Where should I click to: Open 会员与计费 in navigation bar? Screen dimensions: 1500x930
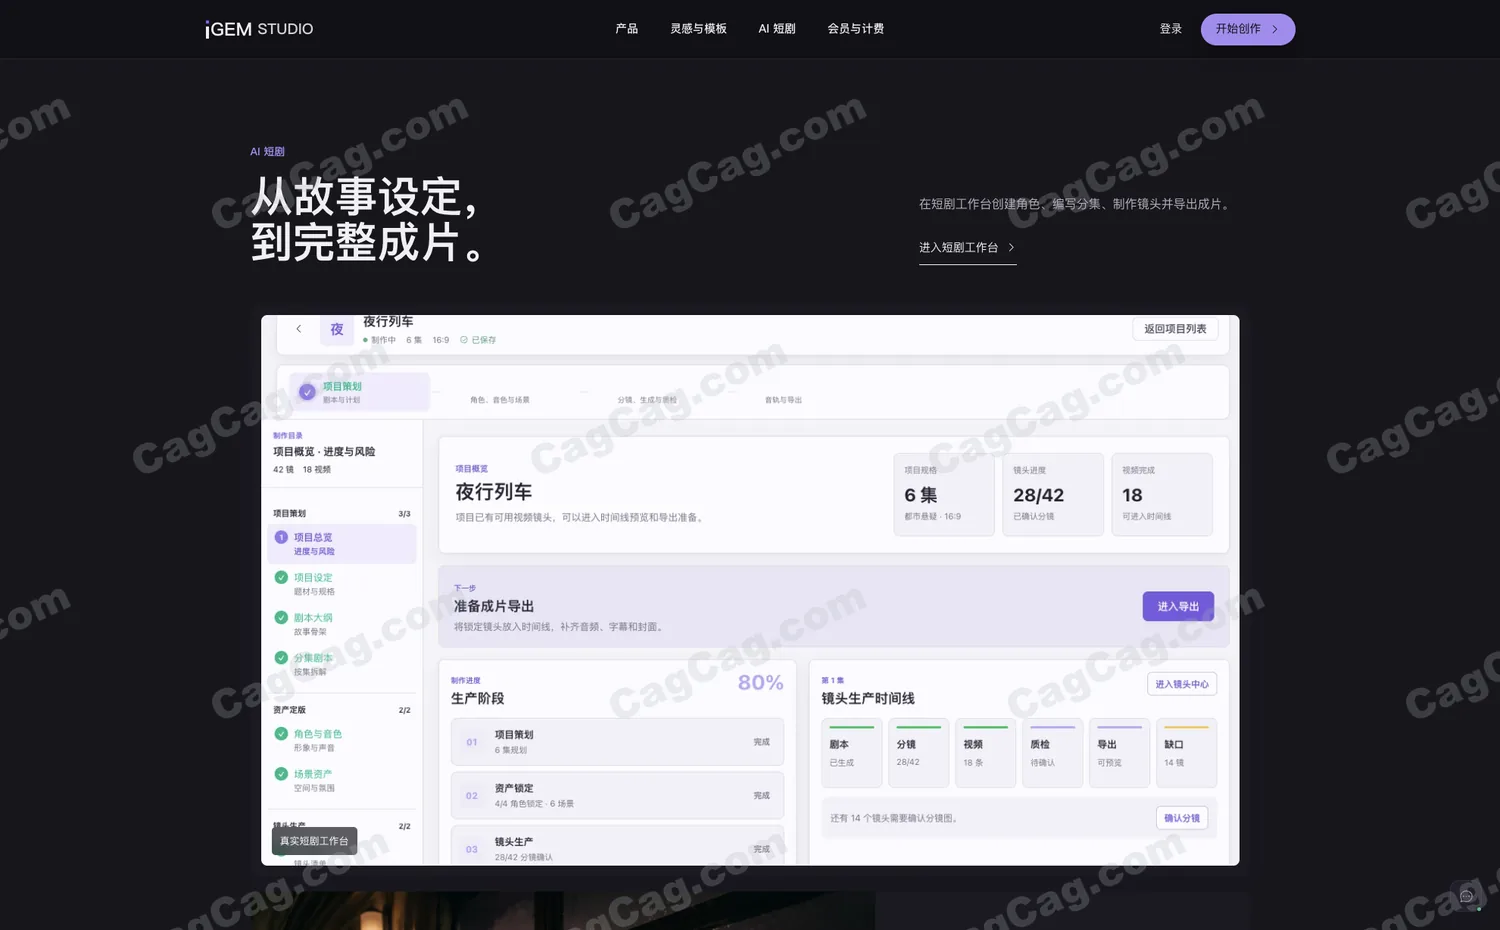[856, 29]
